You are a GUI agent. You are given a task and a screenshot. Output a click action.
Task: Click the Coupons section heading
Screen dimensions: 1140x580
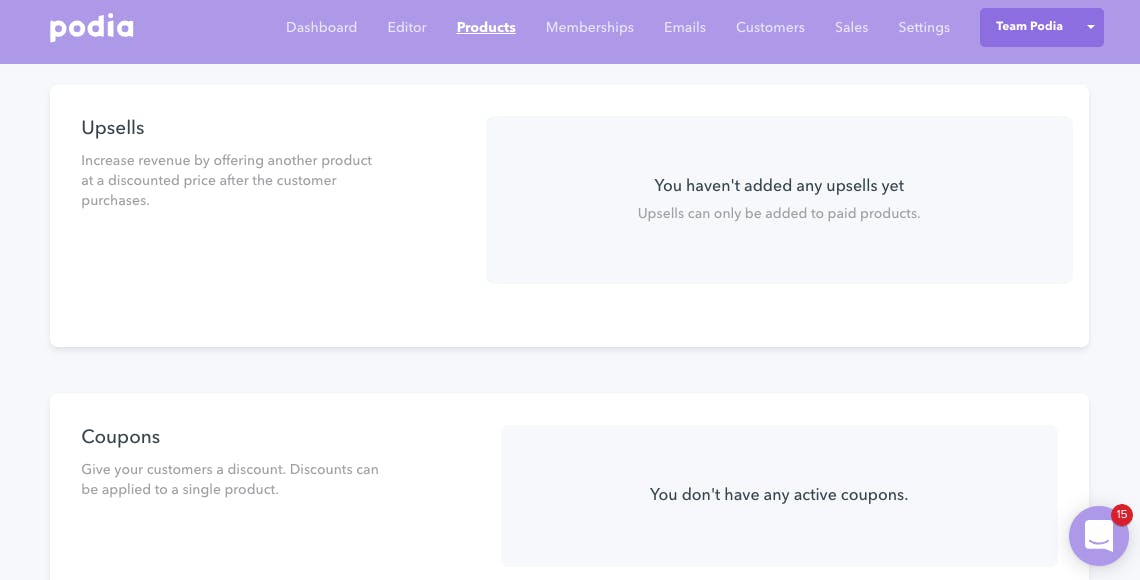tap(121, 437)
